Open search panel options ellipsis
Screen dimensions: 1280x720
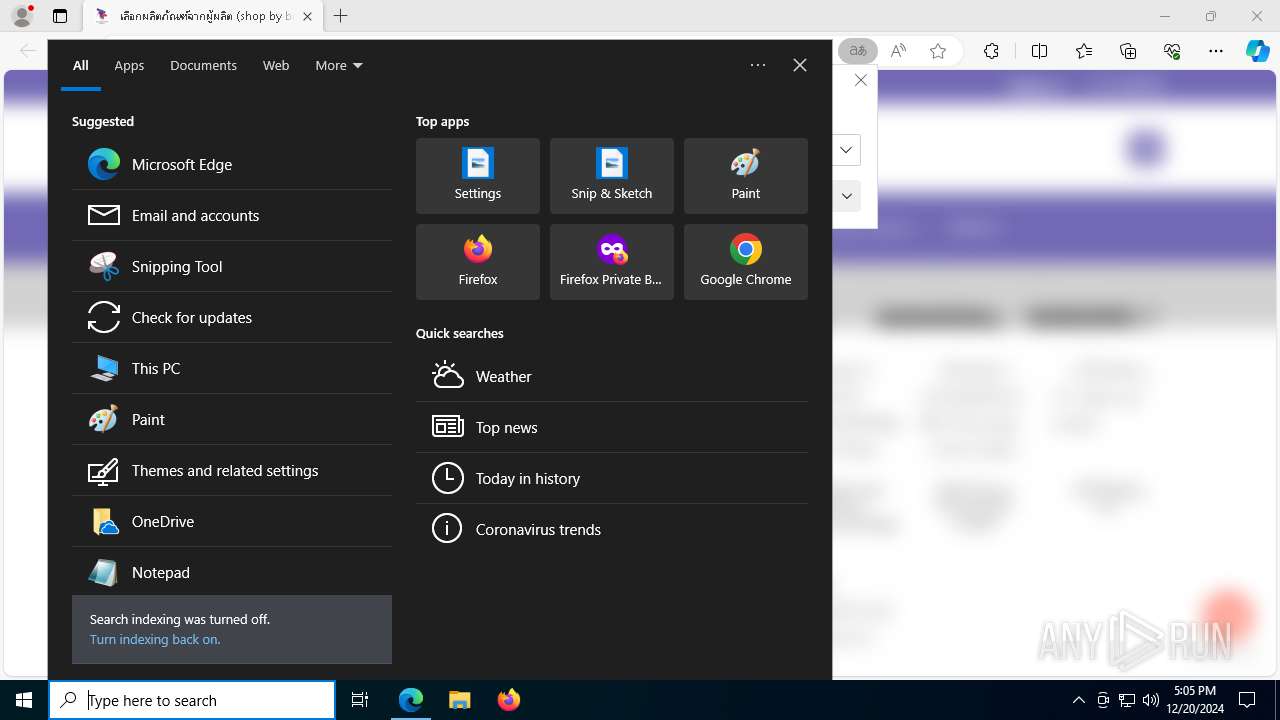[758, 65]
